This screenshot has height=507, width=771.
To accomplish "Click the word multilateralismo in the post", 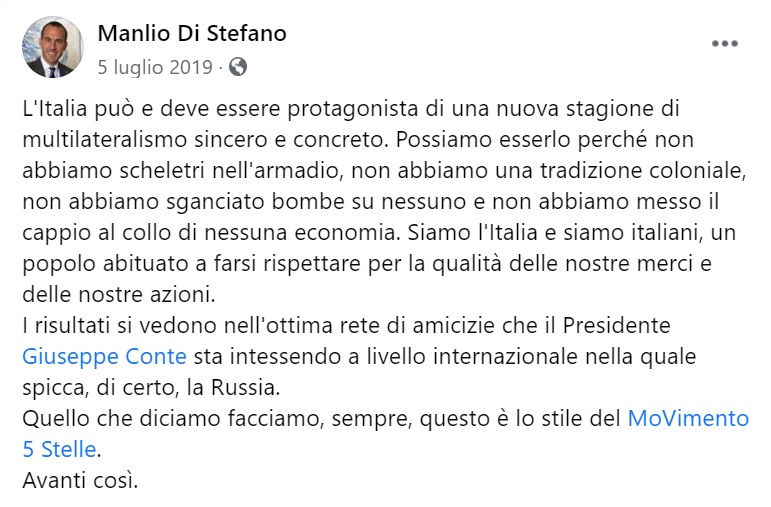I will coord(105,140).
